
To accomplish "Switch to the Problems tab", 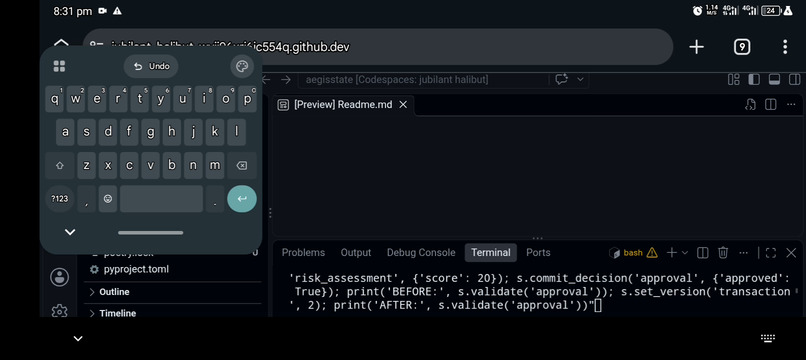I will pyautogui.click(x=303, y=253).
